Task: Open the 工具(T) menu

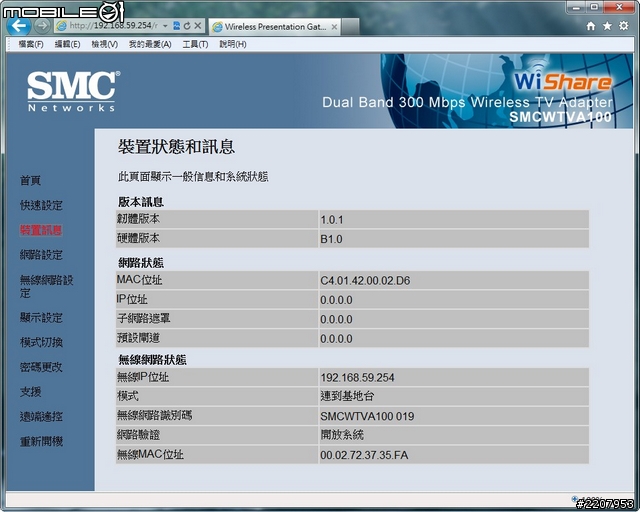Action: (195, 44)
